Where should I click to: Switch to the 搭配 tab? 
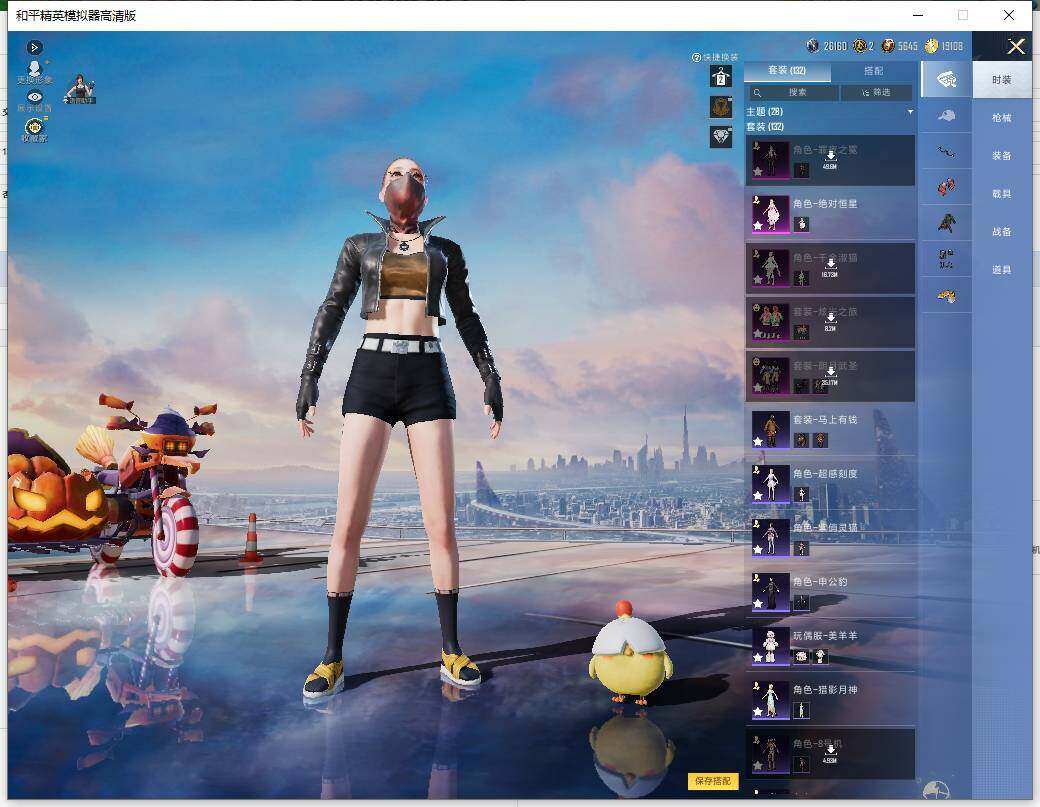[874, 70]
